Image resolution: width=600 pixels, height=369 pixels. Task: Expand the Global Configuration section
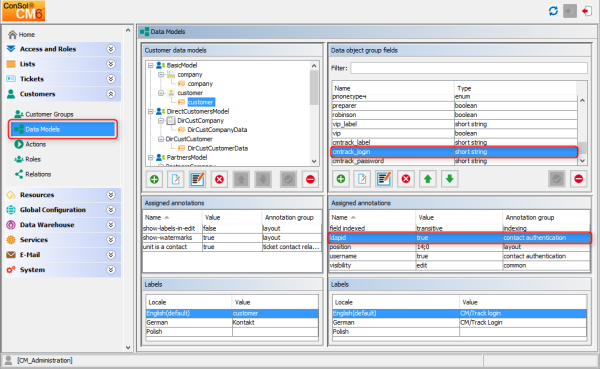(111, 210)
